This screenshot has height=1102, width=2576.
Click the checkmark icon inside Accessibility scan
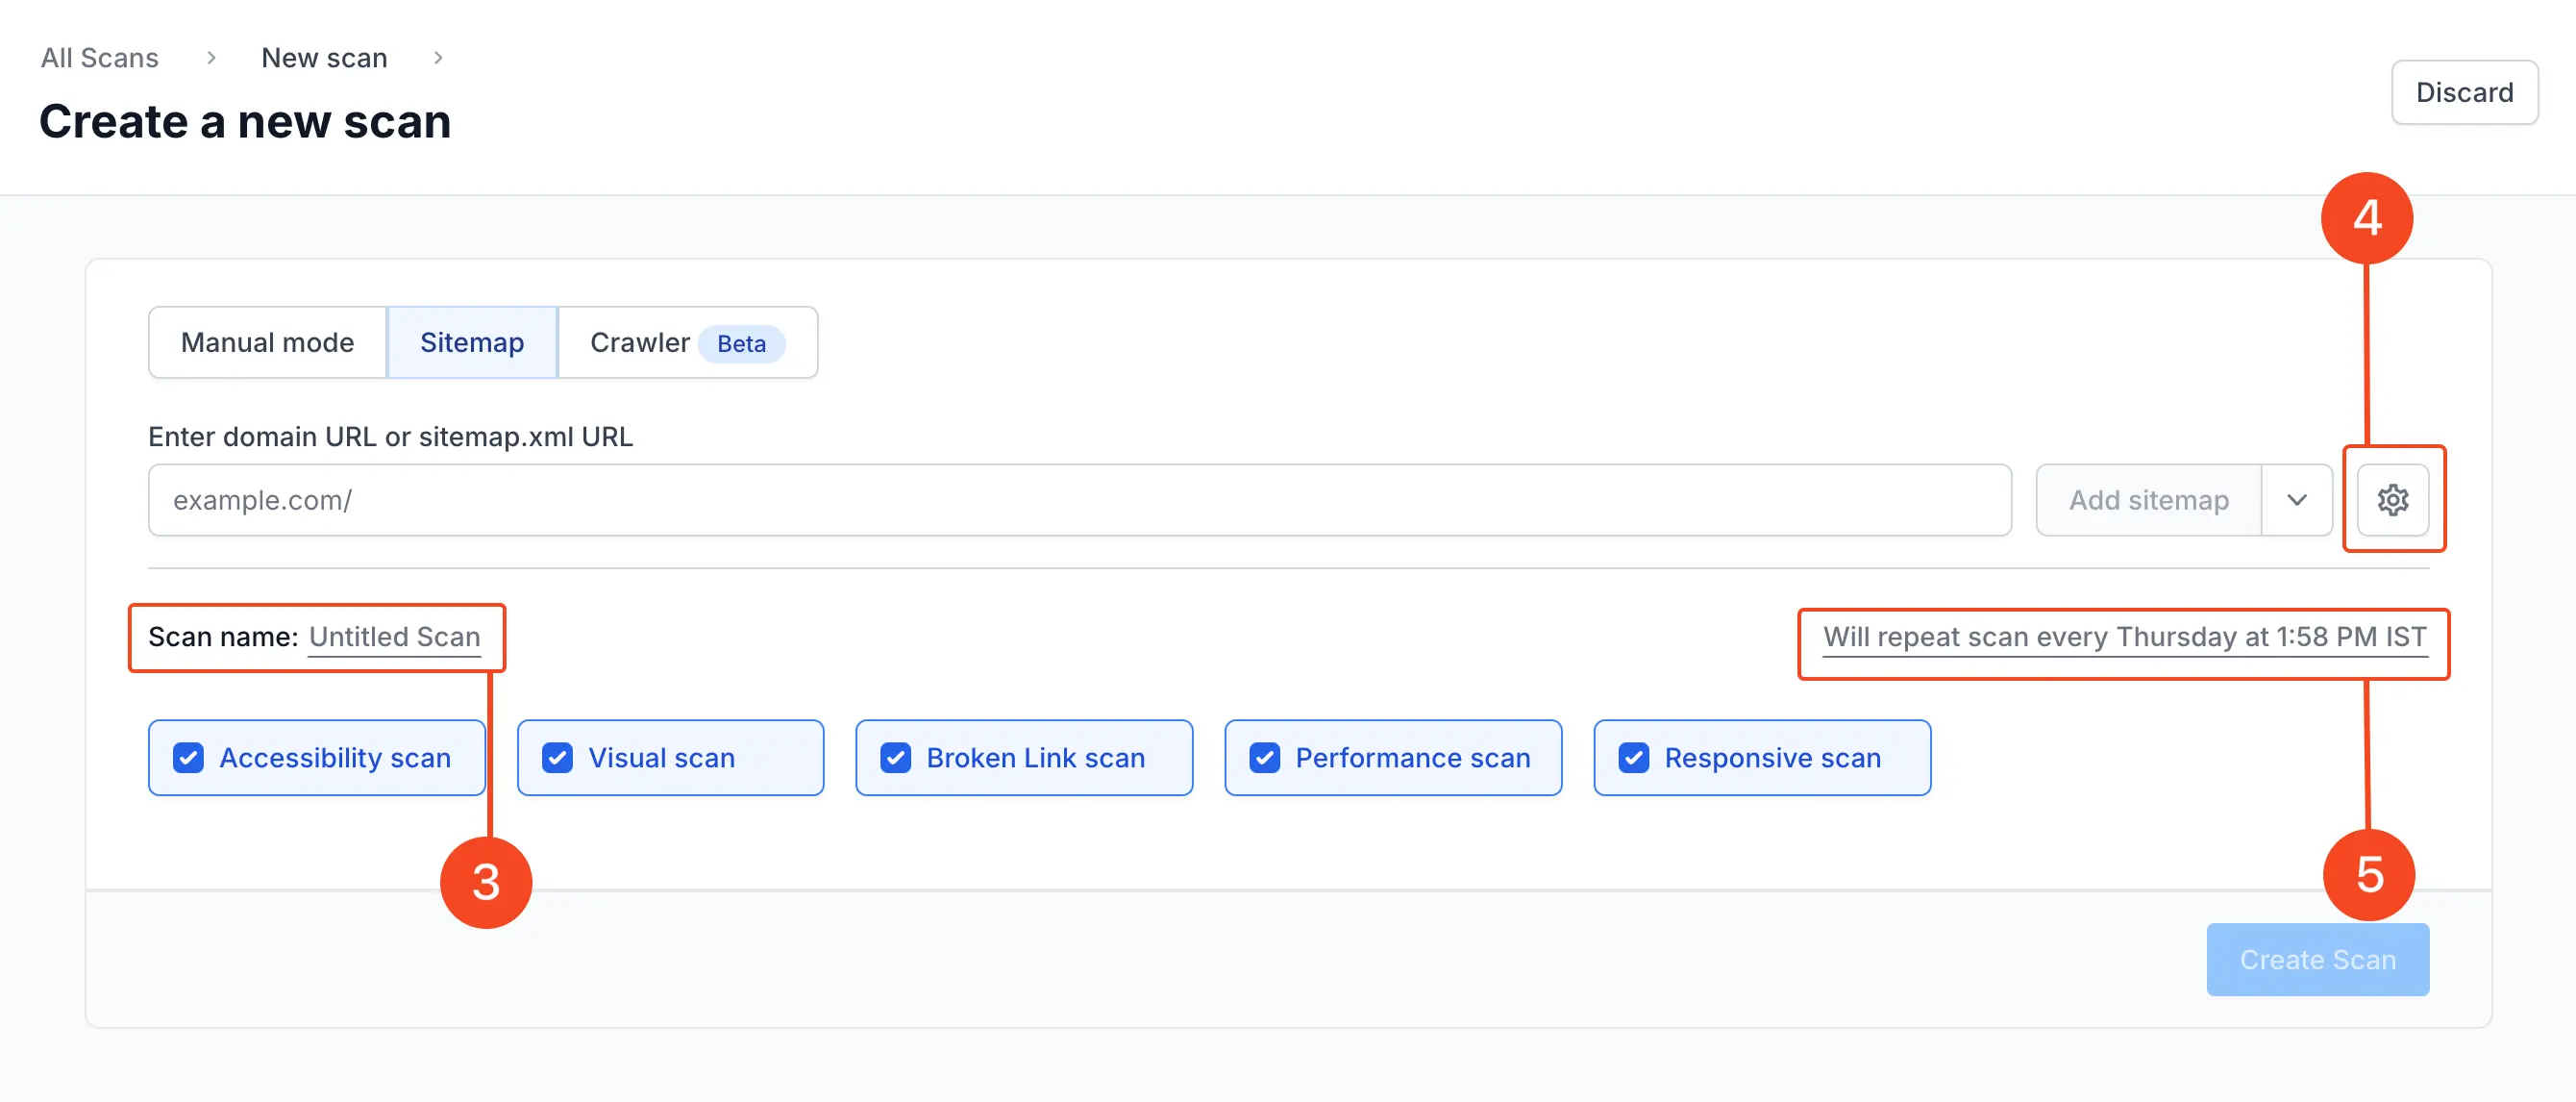point(188,758)
